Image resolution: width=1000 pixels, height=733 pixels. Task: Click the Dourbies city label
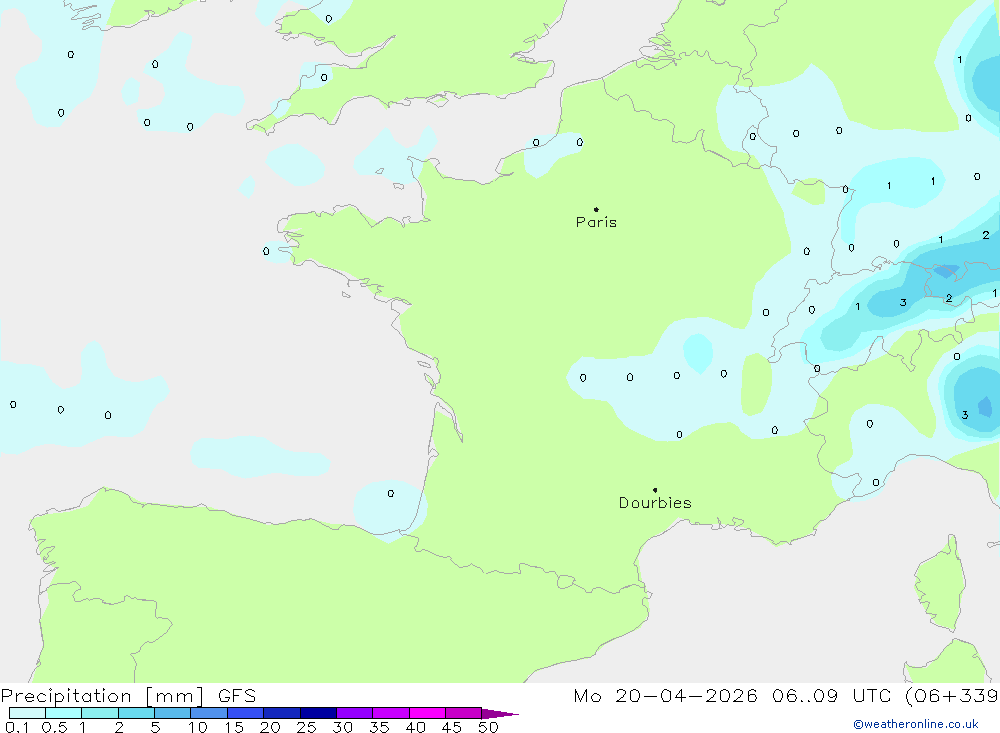[x=655, y=503]
